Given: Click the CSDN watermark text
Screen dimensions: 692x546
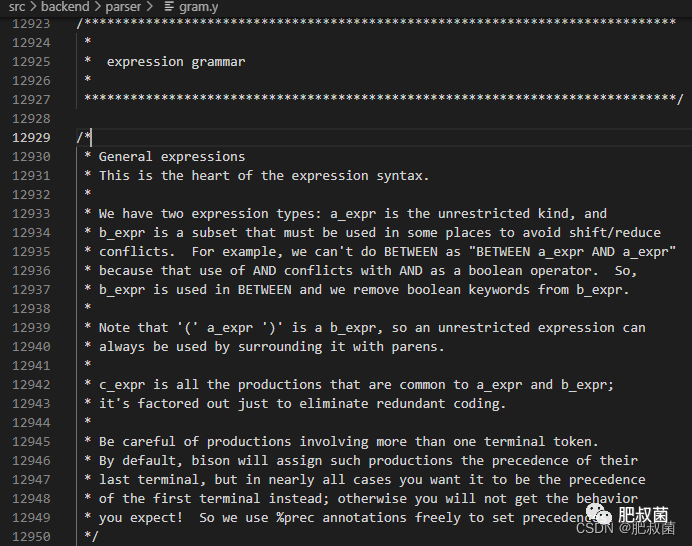Looking at the screenshot, I should pos(594,527).
